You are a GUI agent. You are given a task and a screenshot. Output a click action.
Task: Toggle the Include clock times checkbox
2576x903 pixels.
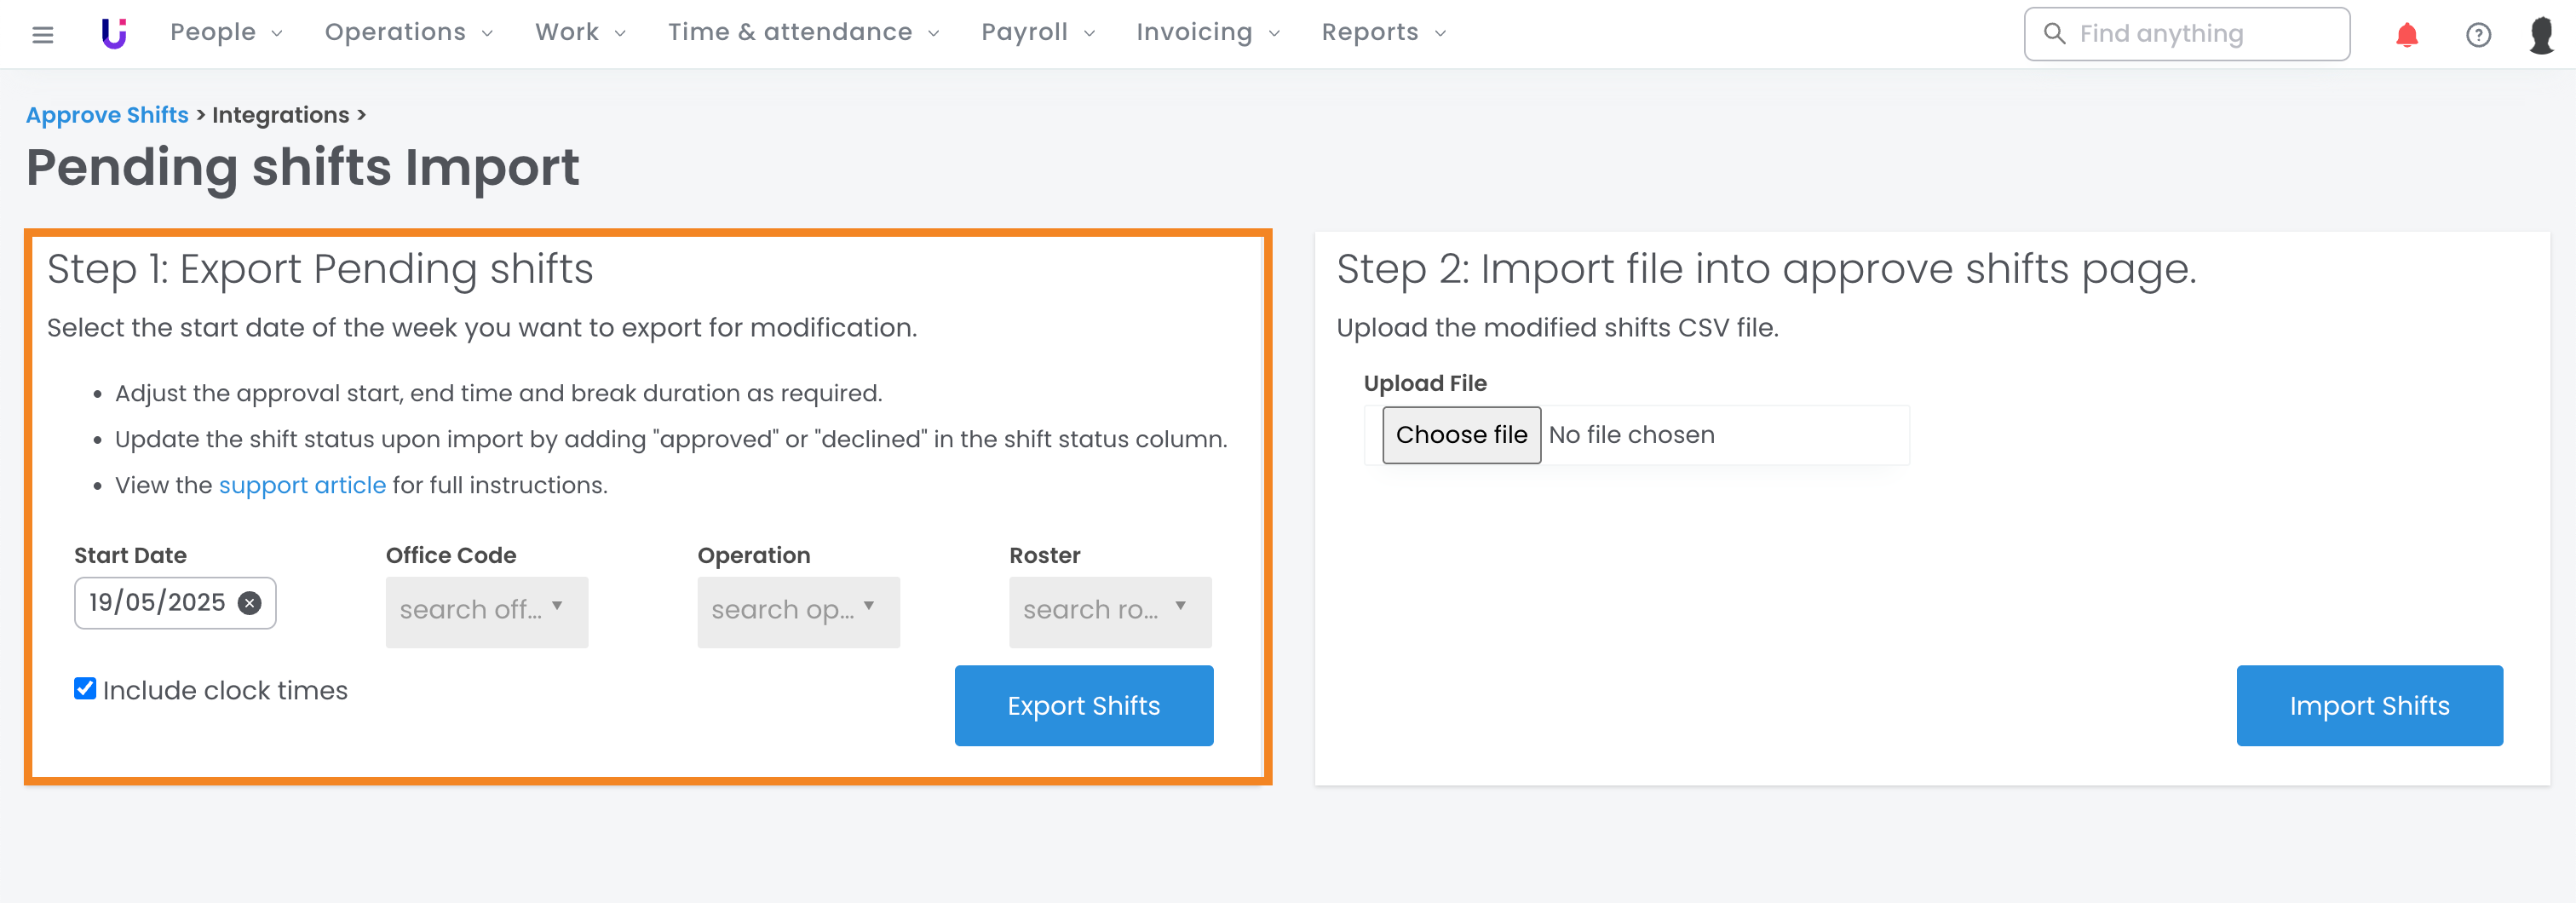coord(85,689)
